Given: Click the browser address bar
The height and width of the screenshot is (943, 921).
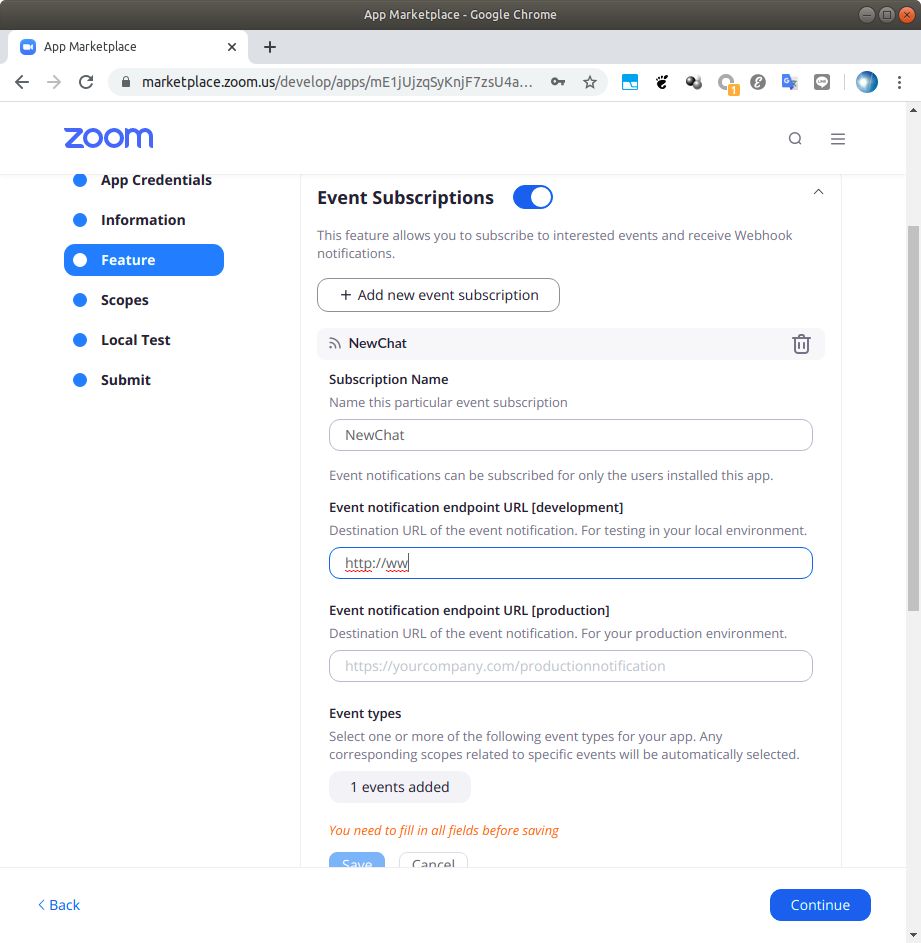Looking at the screenshot, I should click(x=337, y=82).
